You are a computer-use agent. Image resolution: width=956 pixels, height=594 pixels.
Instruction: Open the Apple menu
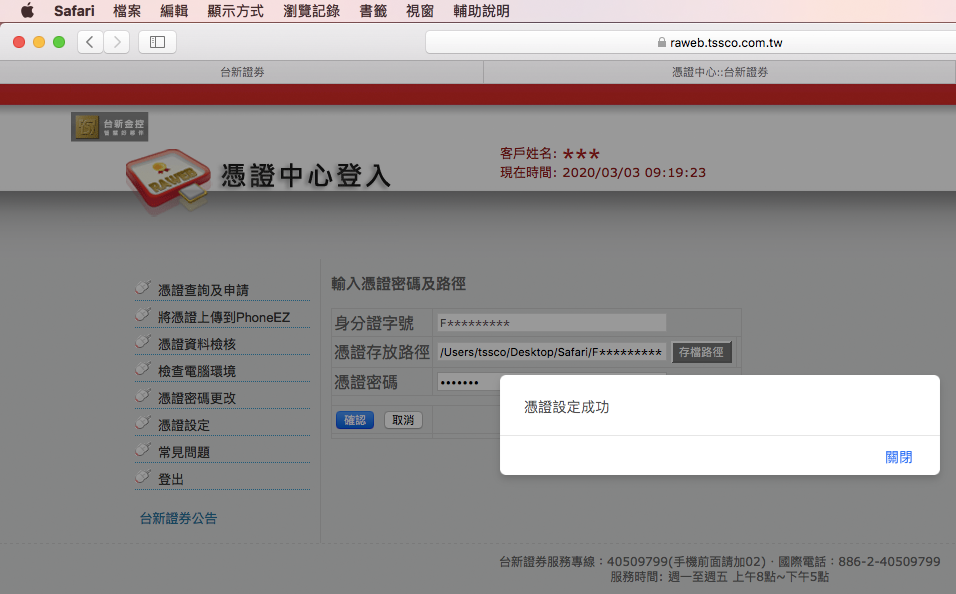pos(27,10)
